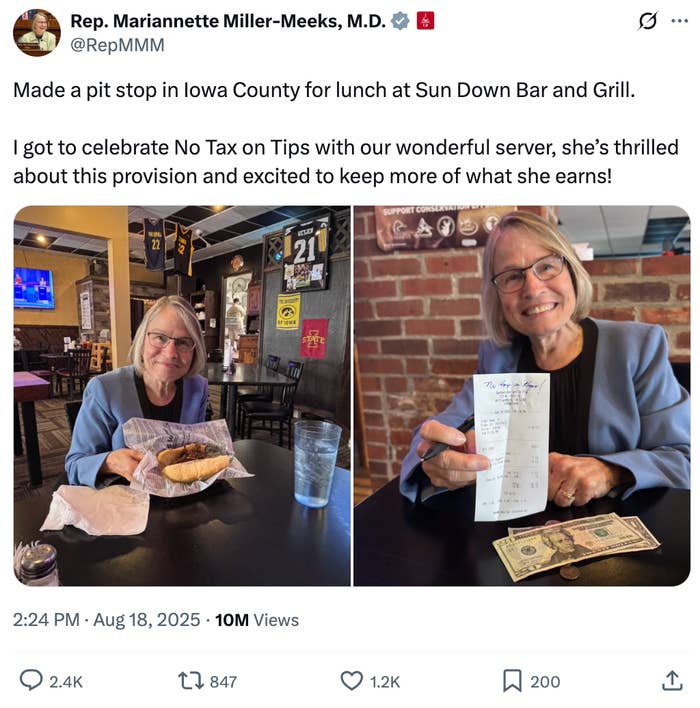Click the @RepMMM handle
This screenshot has width=700, height=708.
[x=117, y=45]
